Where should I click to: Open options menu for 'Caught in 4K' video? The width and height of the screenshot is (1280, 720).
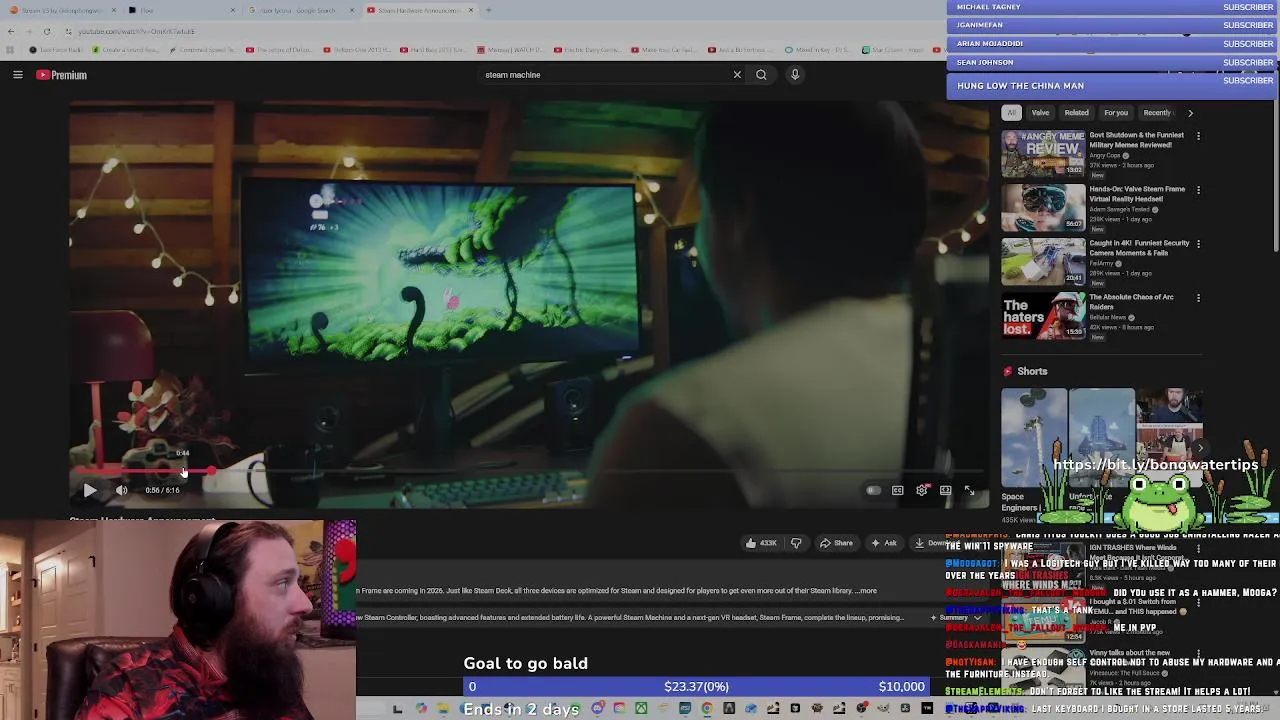(1198, 244)
